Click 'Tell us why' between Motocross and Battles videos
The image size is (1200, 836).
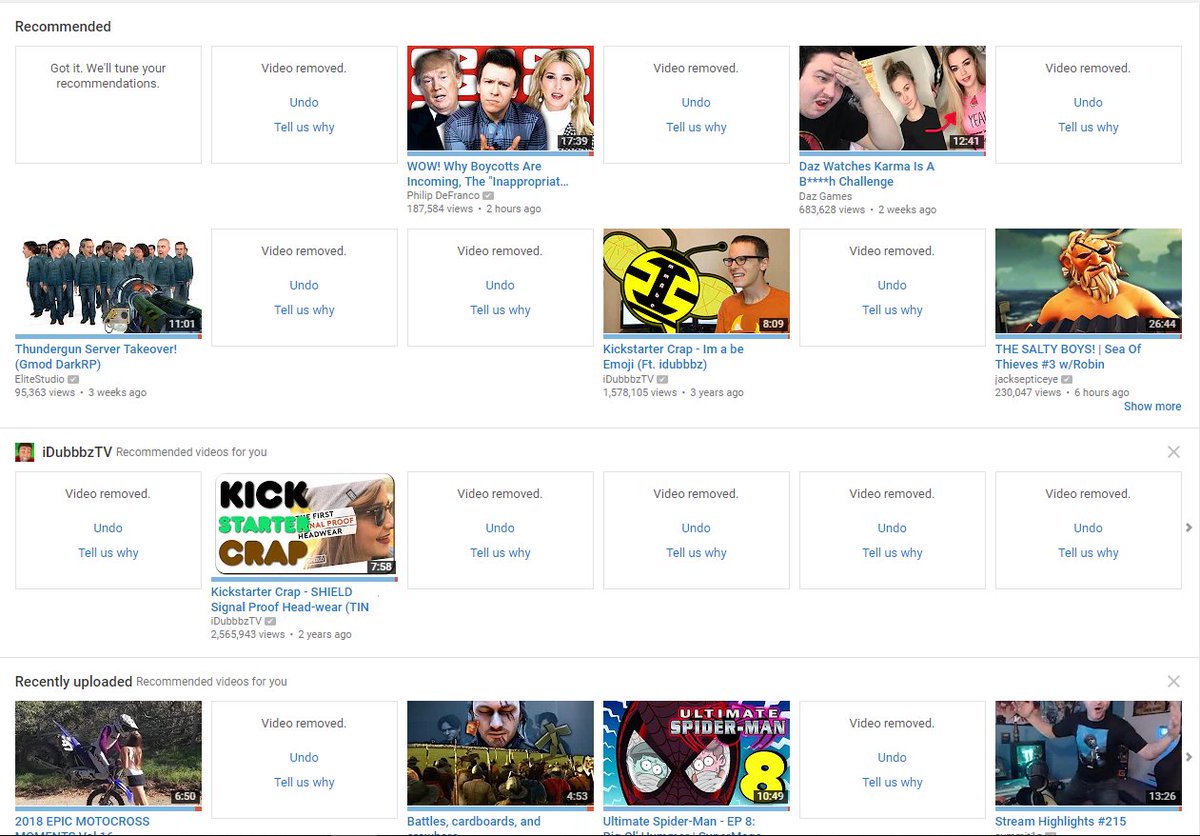point(304,782)
